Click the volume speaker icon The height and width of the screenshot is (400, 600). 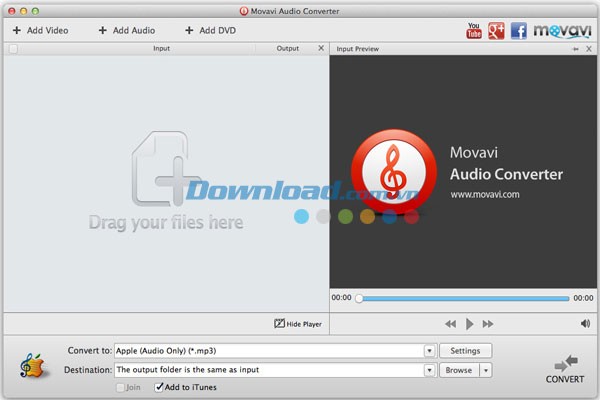[x=585, y=324]
